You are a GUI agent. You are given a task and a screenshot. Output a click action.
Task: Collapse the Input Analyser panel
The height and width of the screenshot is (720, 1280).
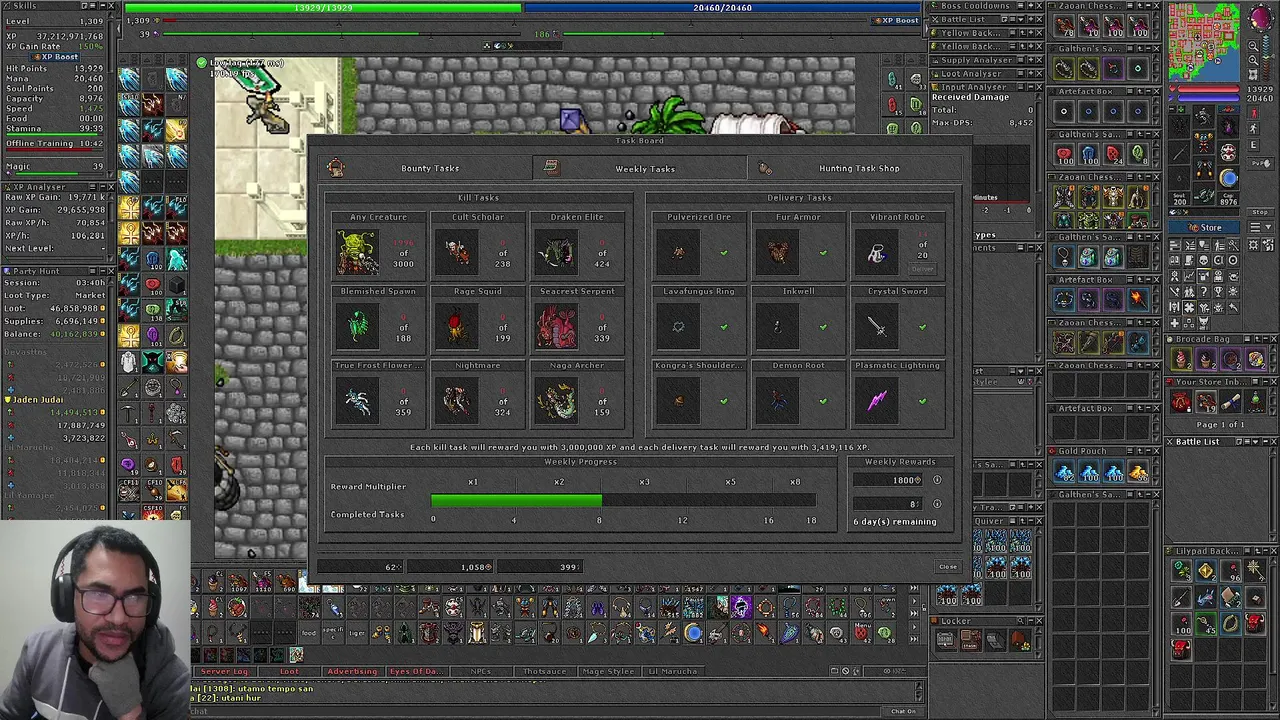coord(1029,87)
